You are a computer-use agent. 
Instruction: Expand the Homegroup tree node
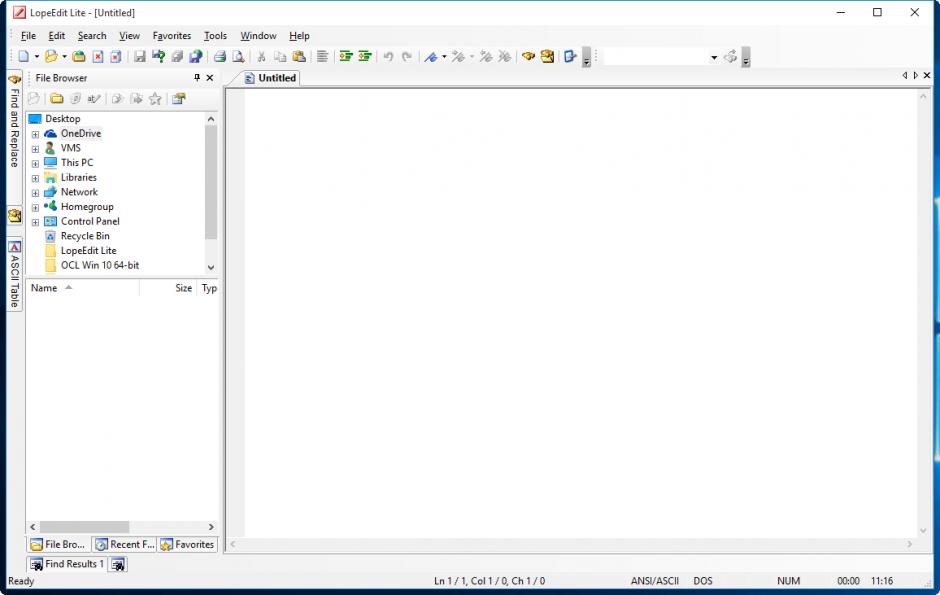click(x=35, y=207)
